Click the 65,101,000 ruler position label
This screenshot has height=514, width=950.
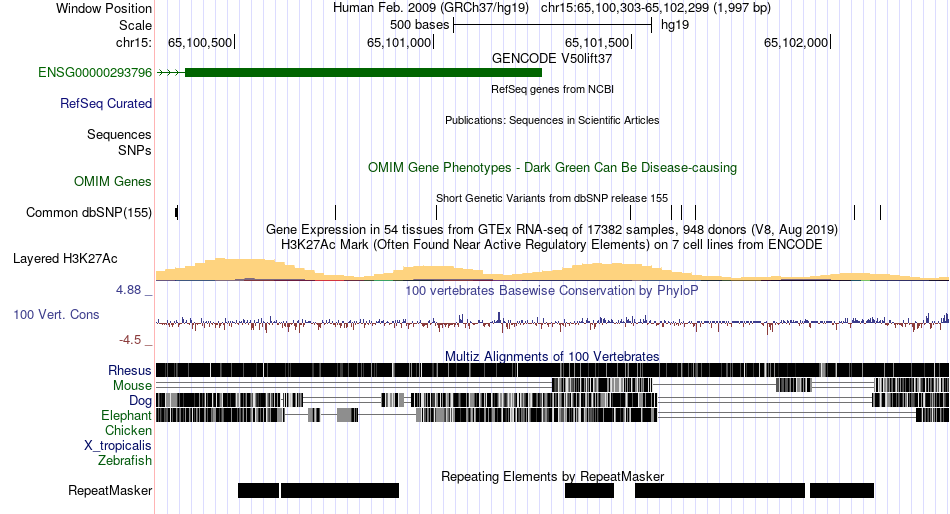[x=399, y=42]
